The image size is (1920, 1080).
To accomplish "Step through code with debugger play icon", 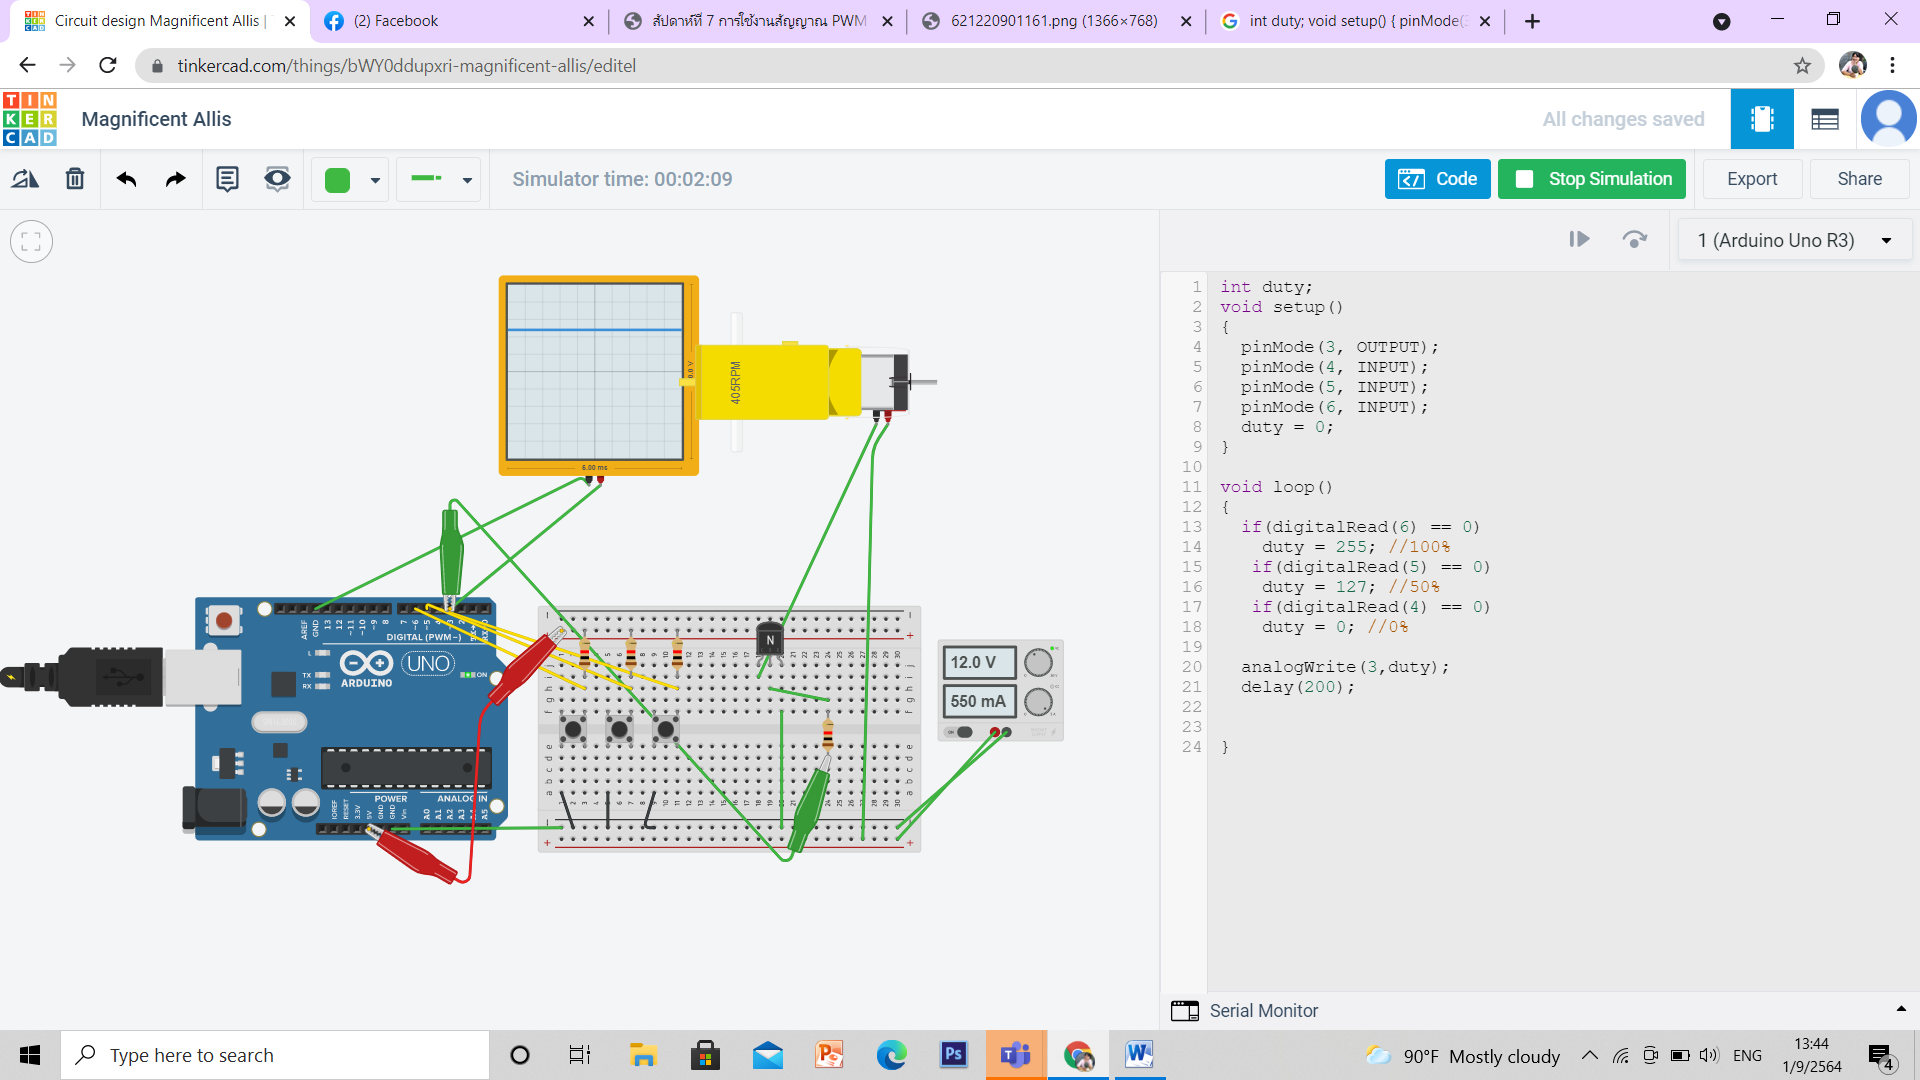I will click(1579, 239).
